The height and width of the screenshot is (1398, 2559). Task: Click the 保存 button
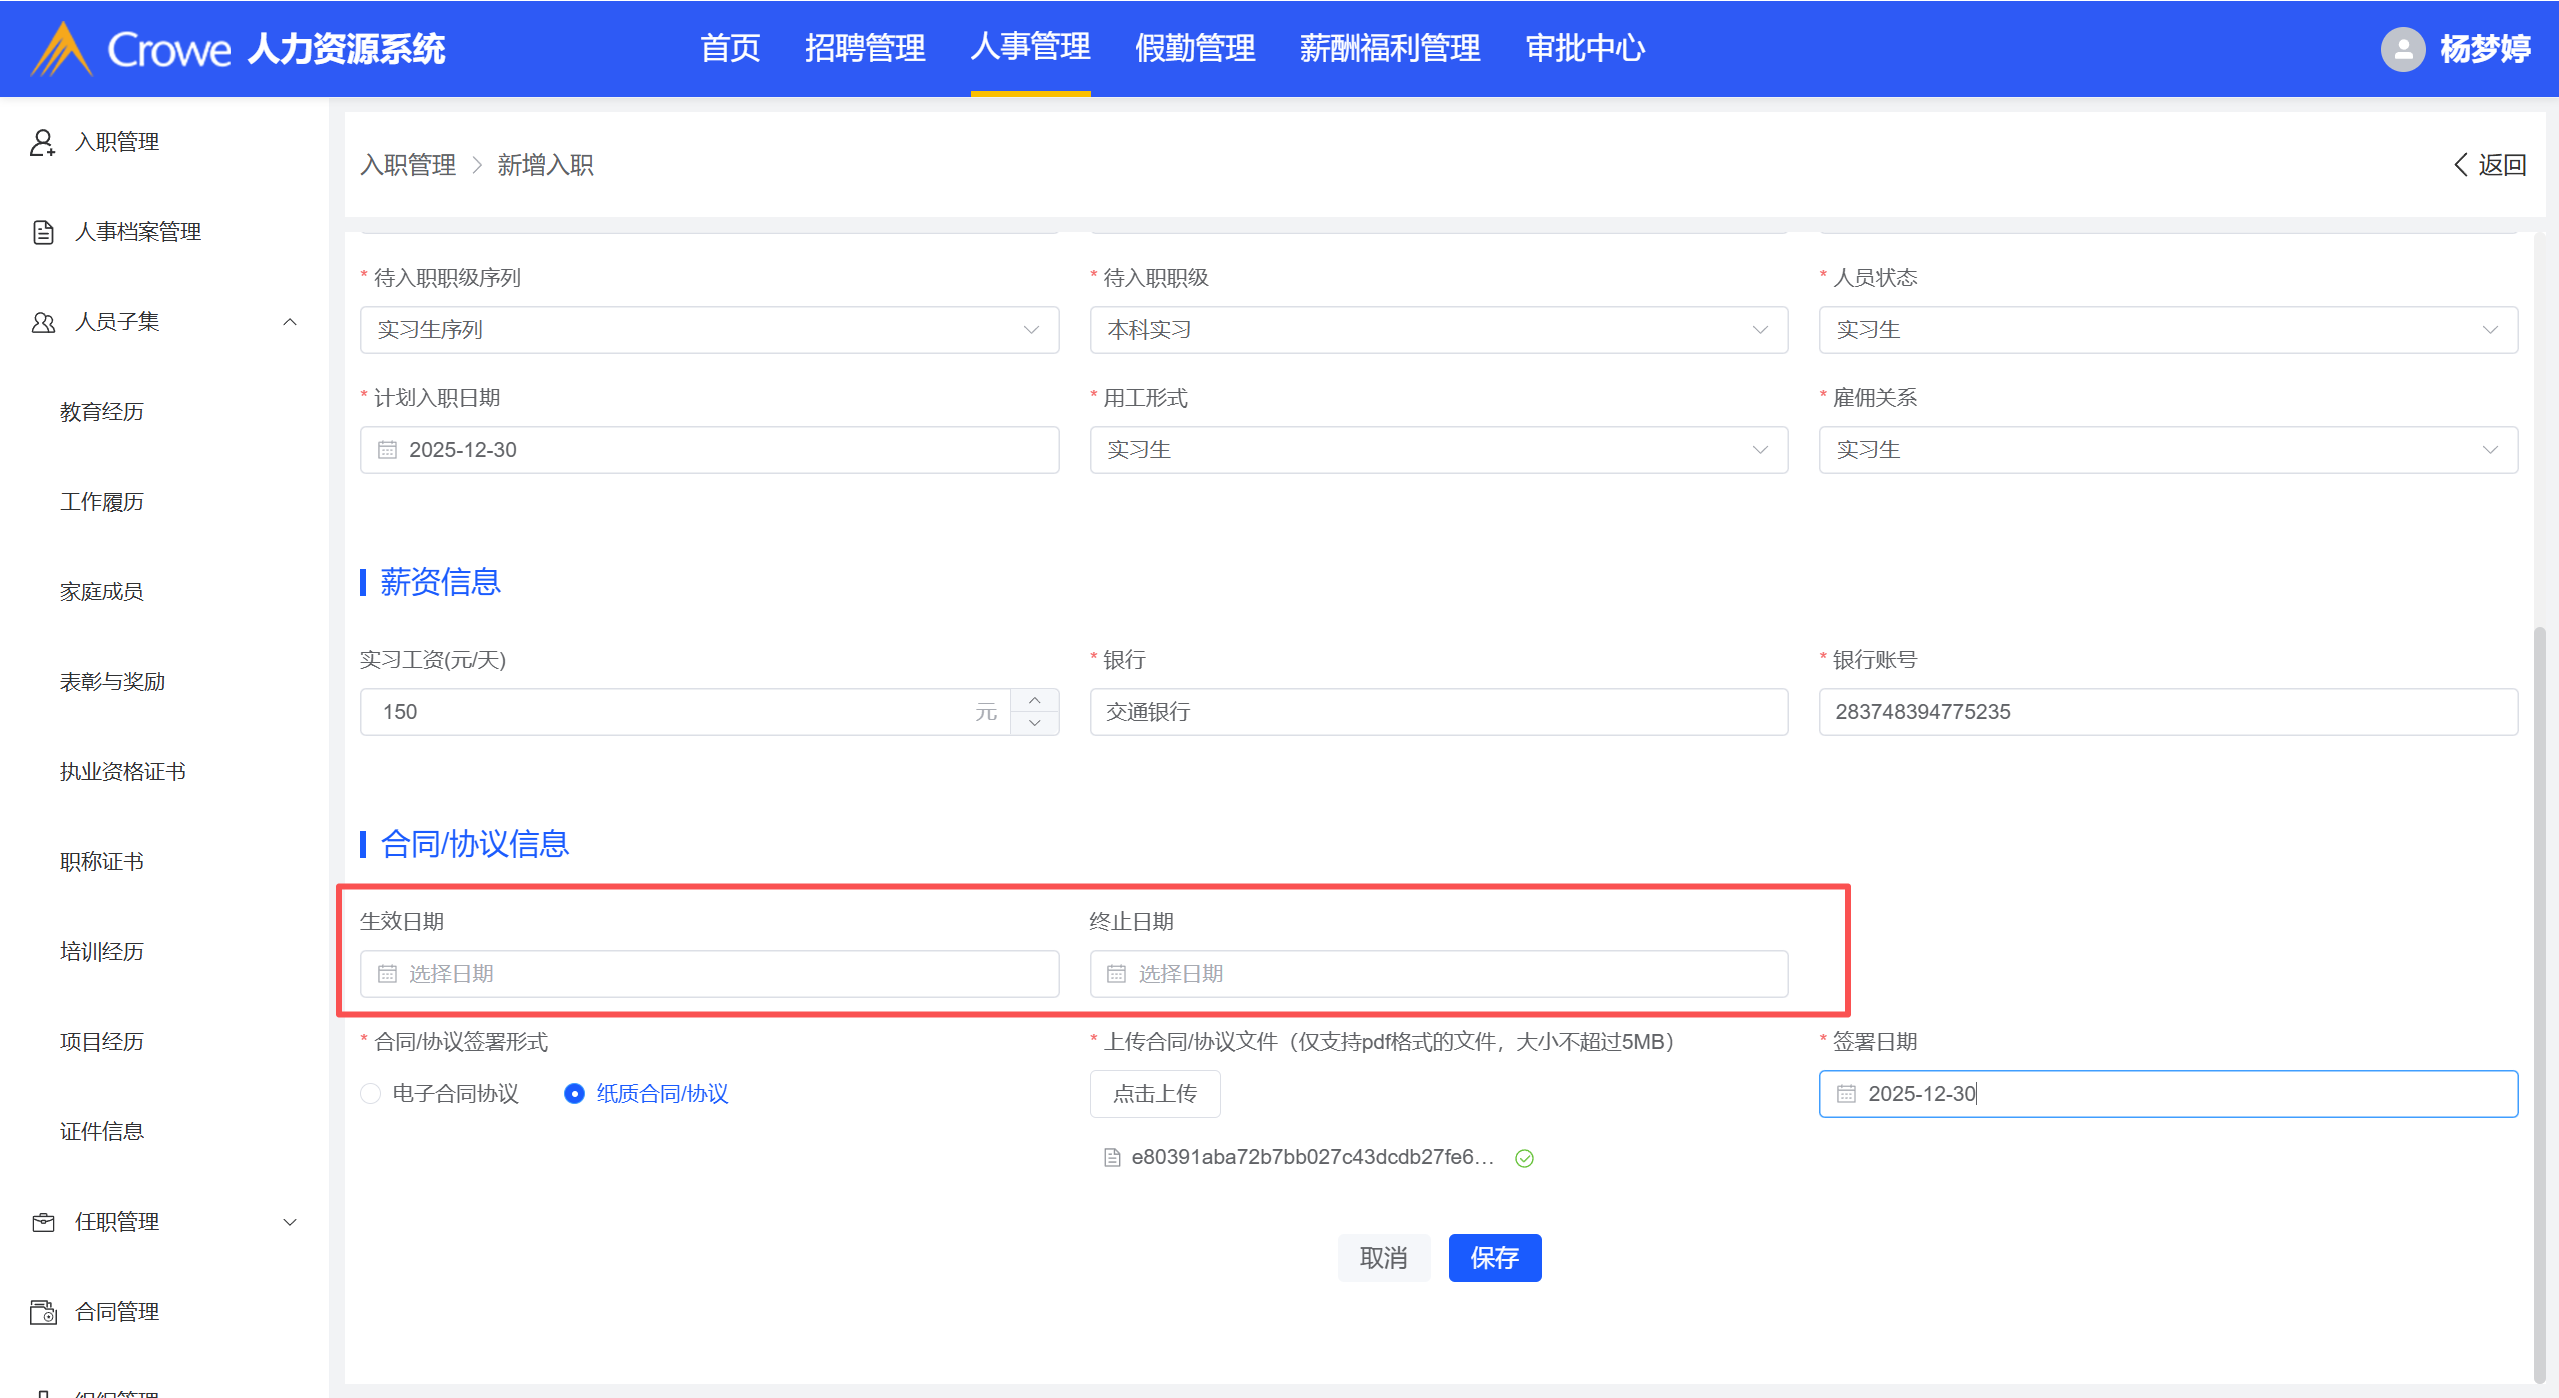click(1494, 1258)
